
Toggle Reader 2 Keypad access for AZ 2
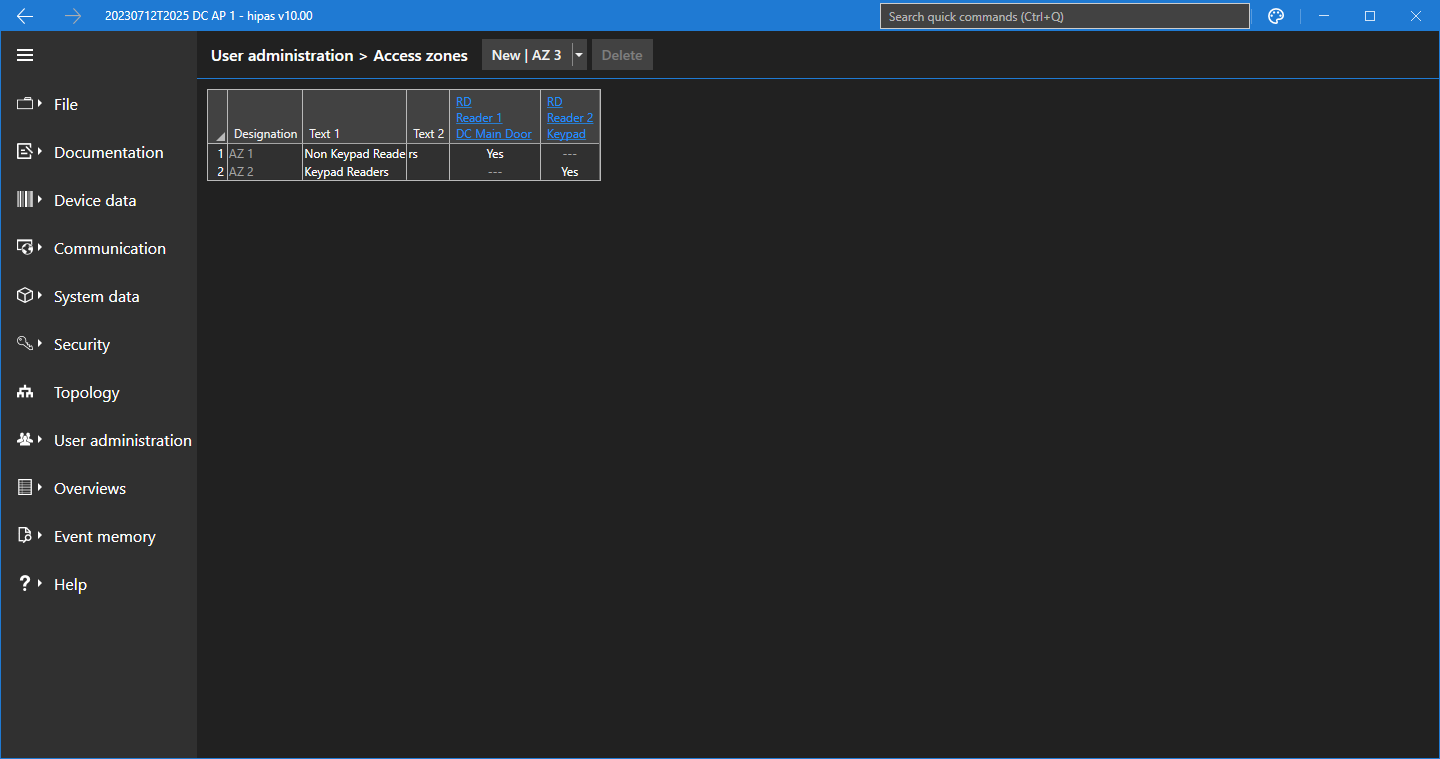pyautogui.click(x=569, y=172)
